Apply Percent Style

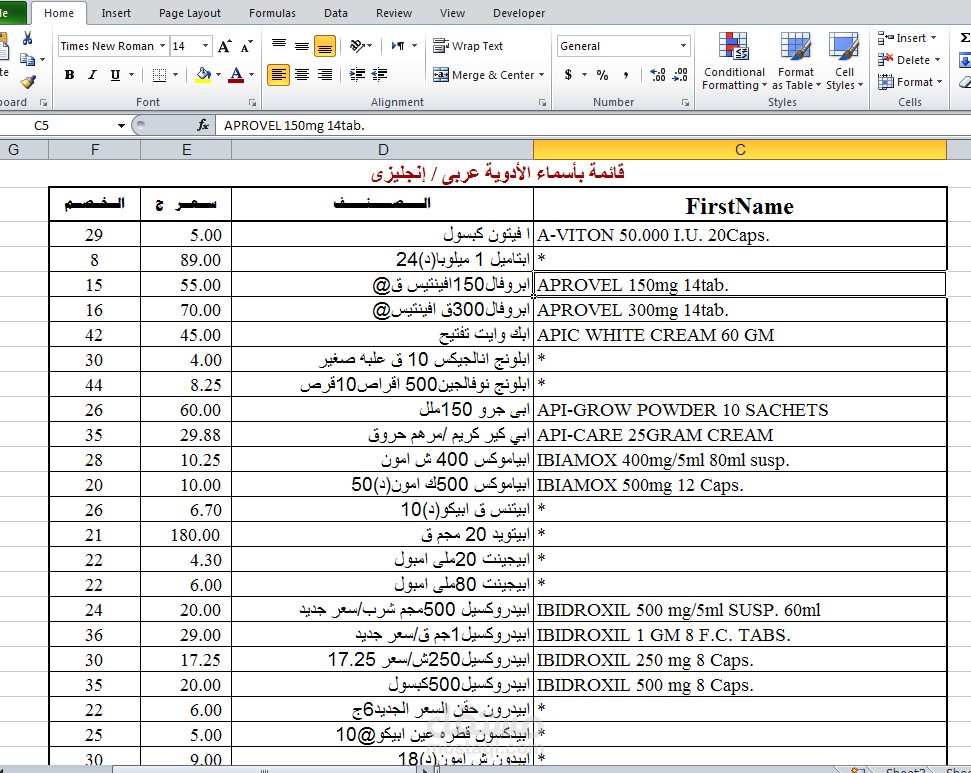603,75
